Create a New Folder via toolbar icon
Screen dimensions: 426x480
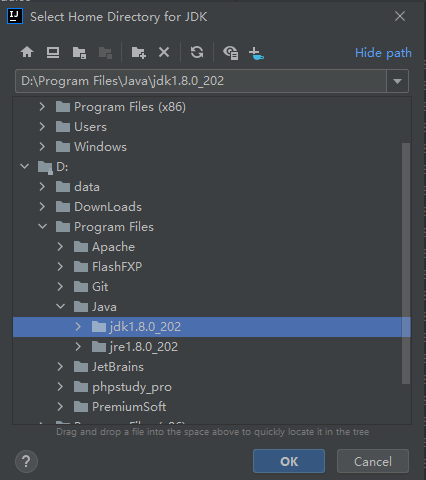tap(139, 52)
